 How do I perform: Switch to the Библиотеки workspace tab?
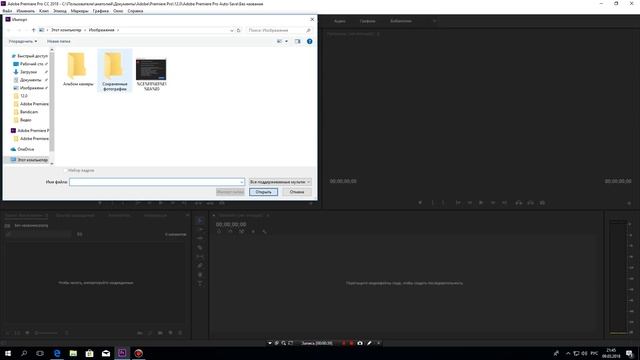[401, 21]
